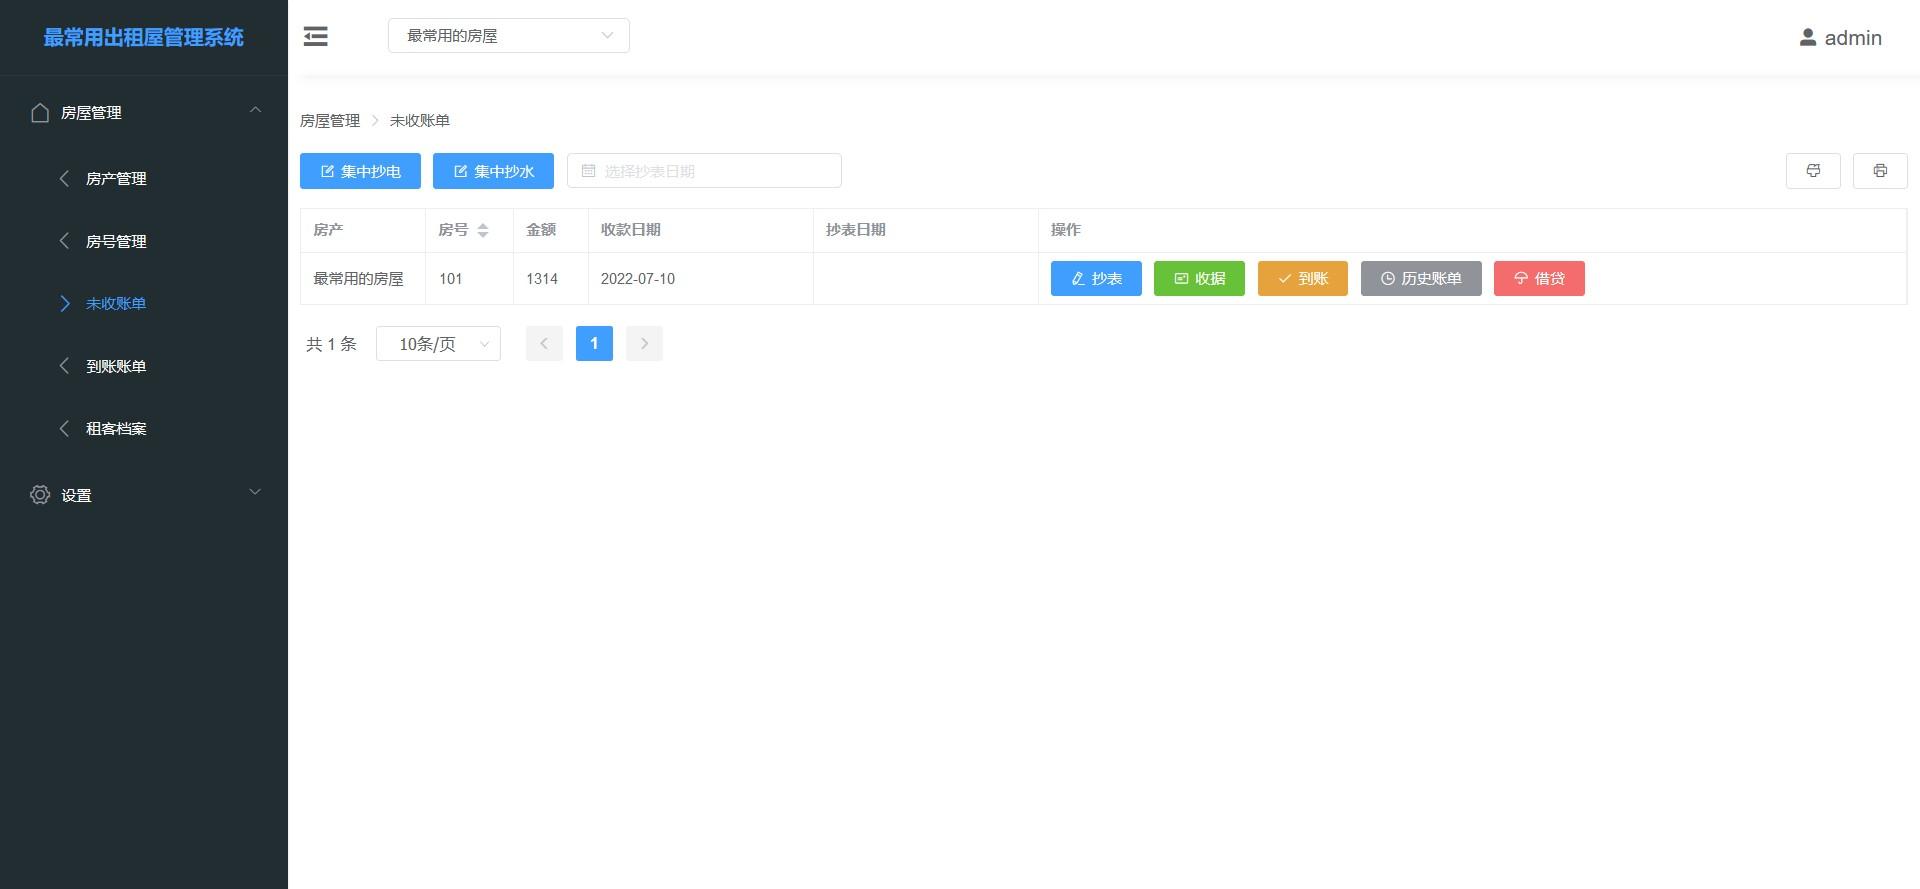Click the red 借贷 button for room 101

(x=1539, y=278)
